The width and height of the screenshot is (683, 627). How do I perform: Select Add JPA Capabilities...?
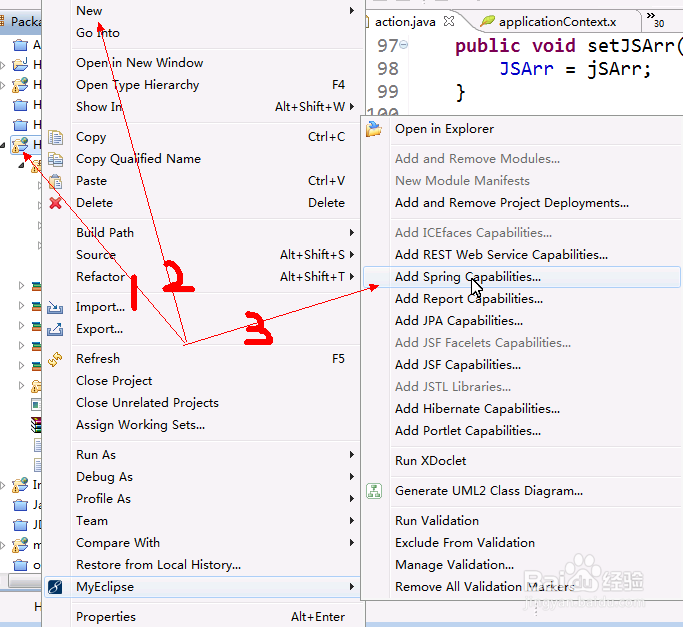(522, 321)
